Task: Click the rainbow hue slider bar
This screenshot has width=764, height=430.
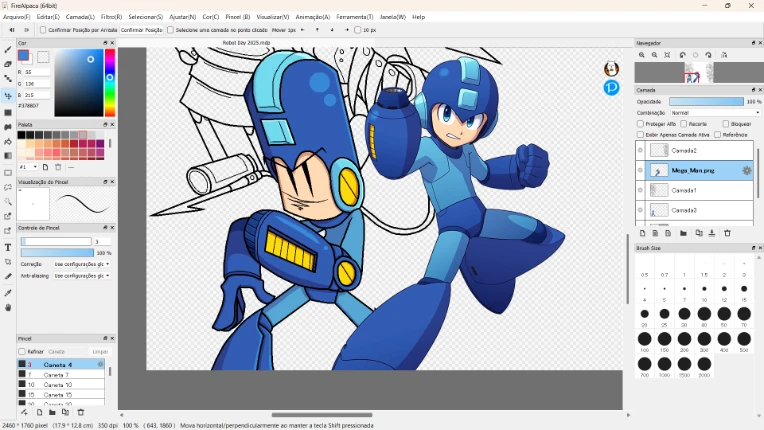Action: tap(110, 83)
